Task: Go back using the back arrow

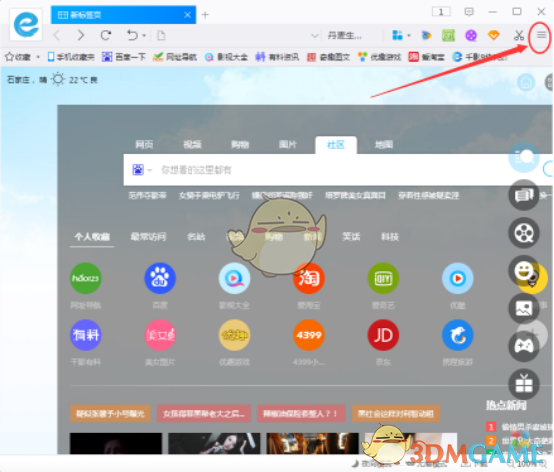Action: (57, 35)
